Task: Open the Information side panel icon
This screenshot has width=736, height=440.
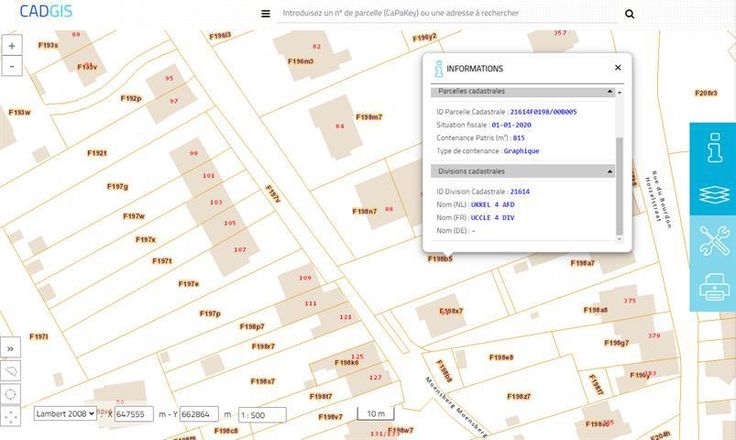Action: pos(713,147)
